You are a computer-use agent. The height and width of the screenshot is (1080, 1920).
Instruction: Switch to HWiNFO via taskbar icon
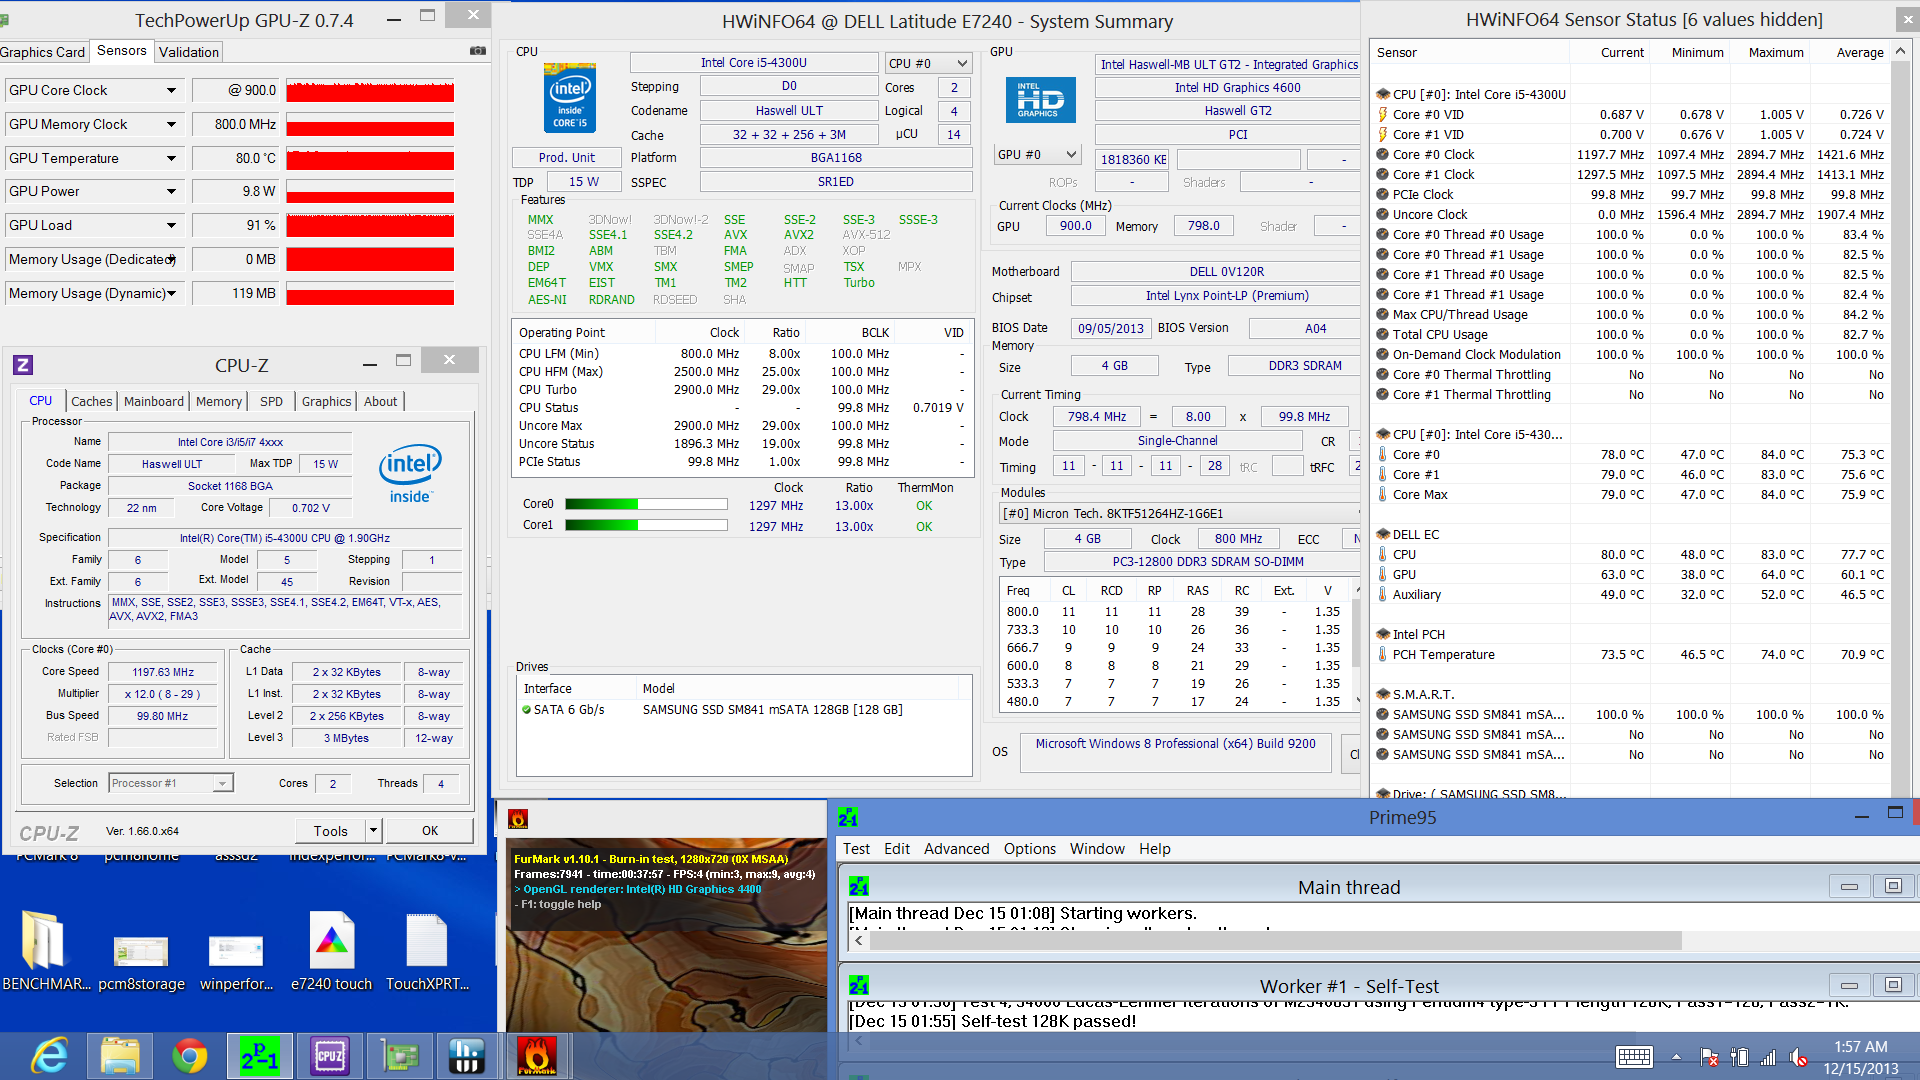pos(467,1056)
